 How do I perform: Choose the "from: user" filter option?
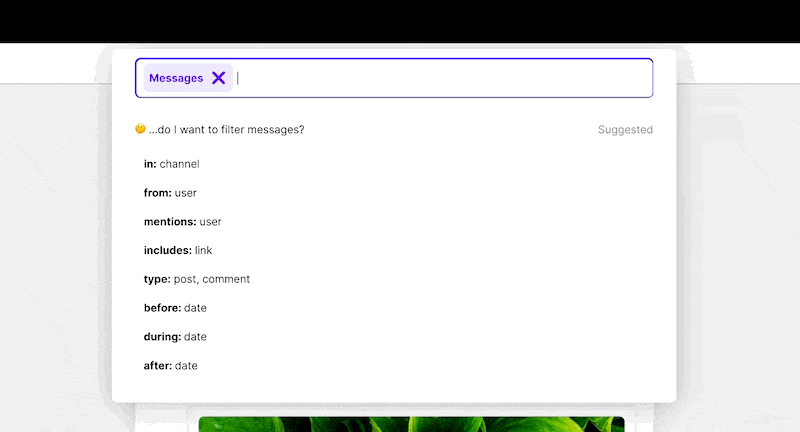pyautogui.click(x=171, y=193)
